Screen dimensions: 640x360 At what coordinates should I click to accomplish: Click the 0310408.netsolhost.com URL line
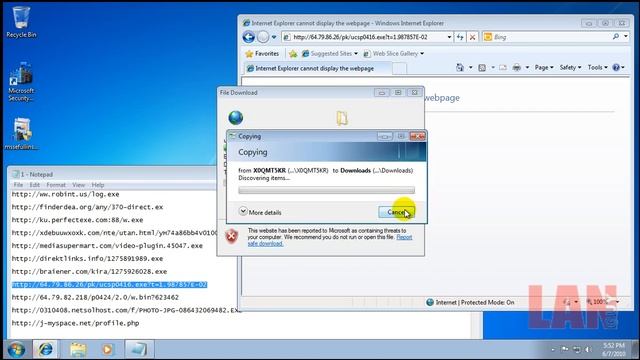click(x=126, y=310)
